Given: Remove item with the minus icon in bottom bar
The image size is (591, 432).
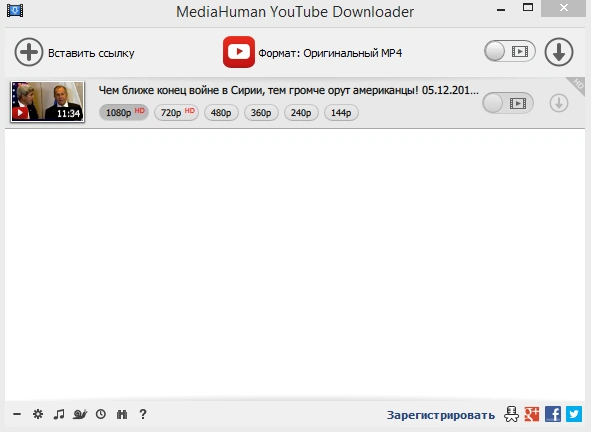Looking at the screenshot, I should pyautogui.click(x=17, y=414).
